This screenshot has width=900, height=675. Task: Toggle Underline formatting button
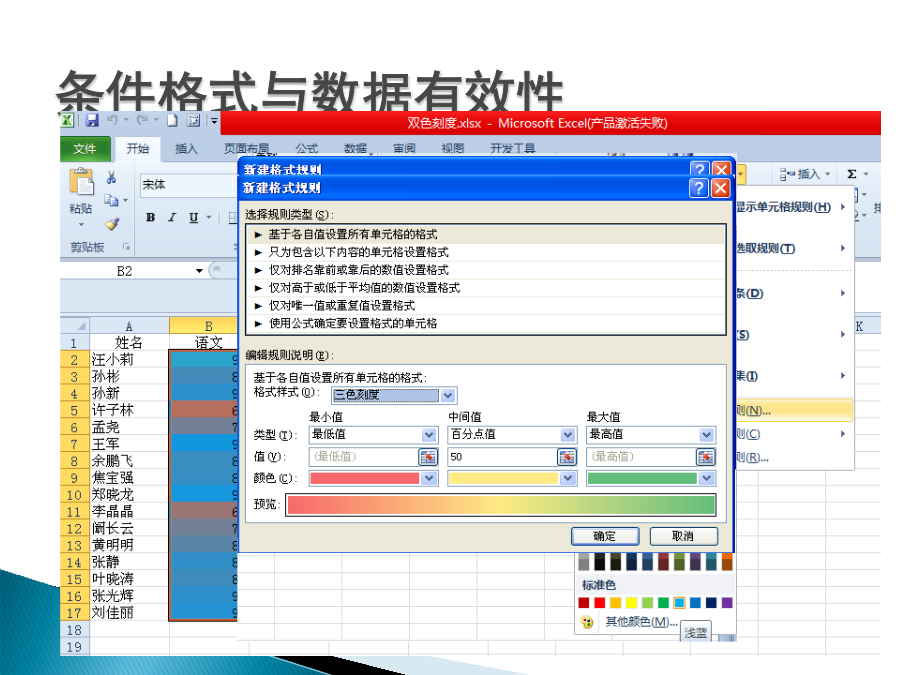tap(192, 217)
